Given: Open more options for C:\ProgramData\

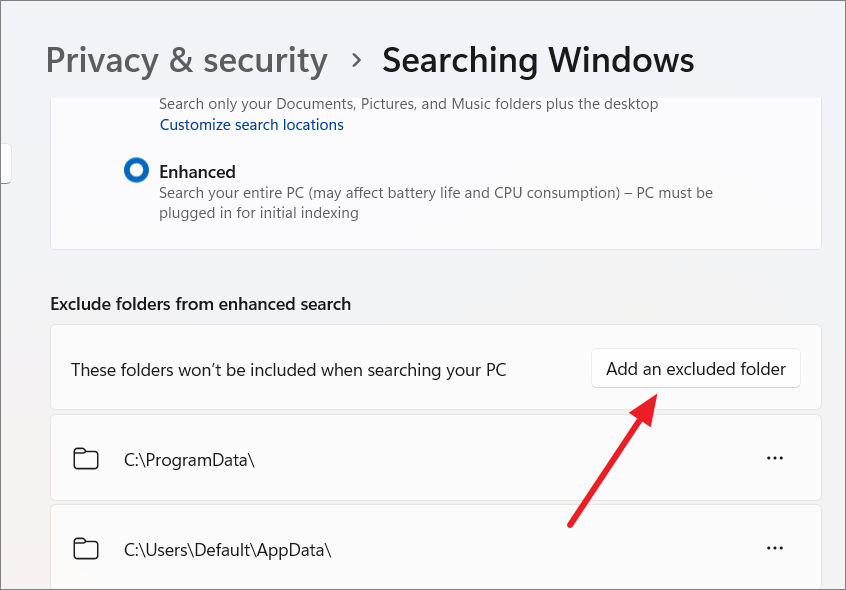Looking at the screenshot, I should (x=775, y=458).
